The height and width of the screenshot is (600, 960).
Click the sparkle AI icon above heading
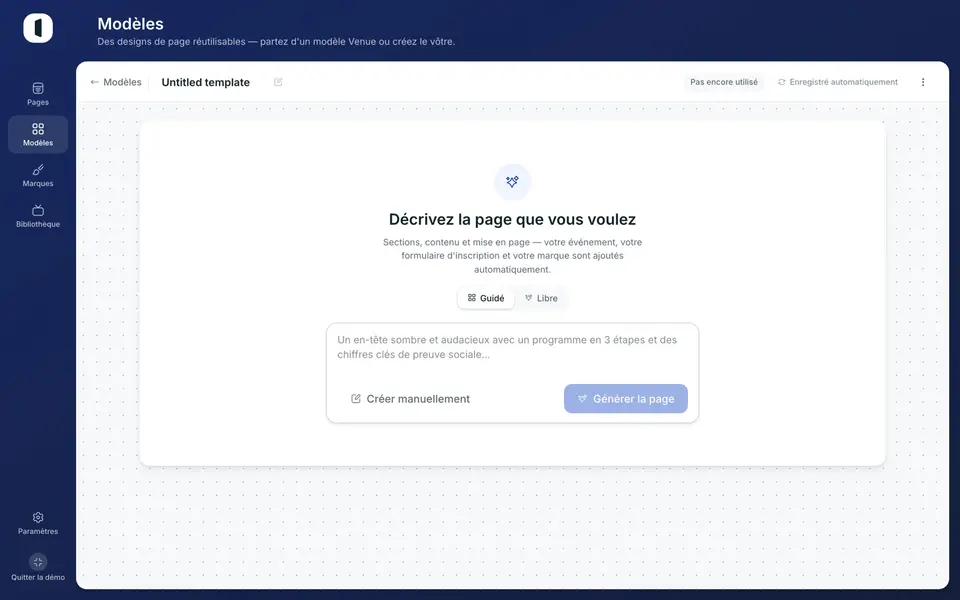(512, 182)
